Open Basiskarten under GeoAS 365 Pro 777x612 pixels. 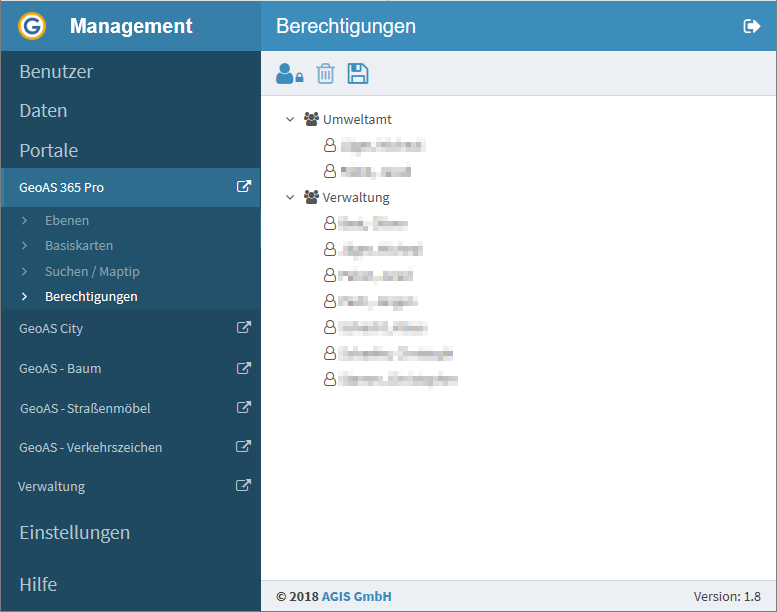click(x=79, y=246)
